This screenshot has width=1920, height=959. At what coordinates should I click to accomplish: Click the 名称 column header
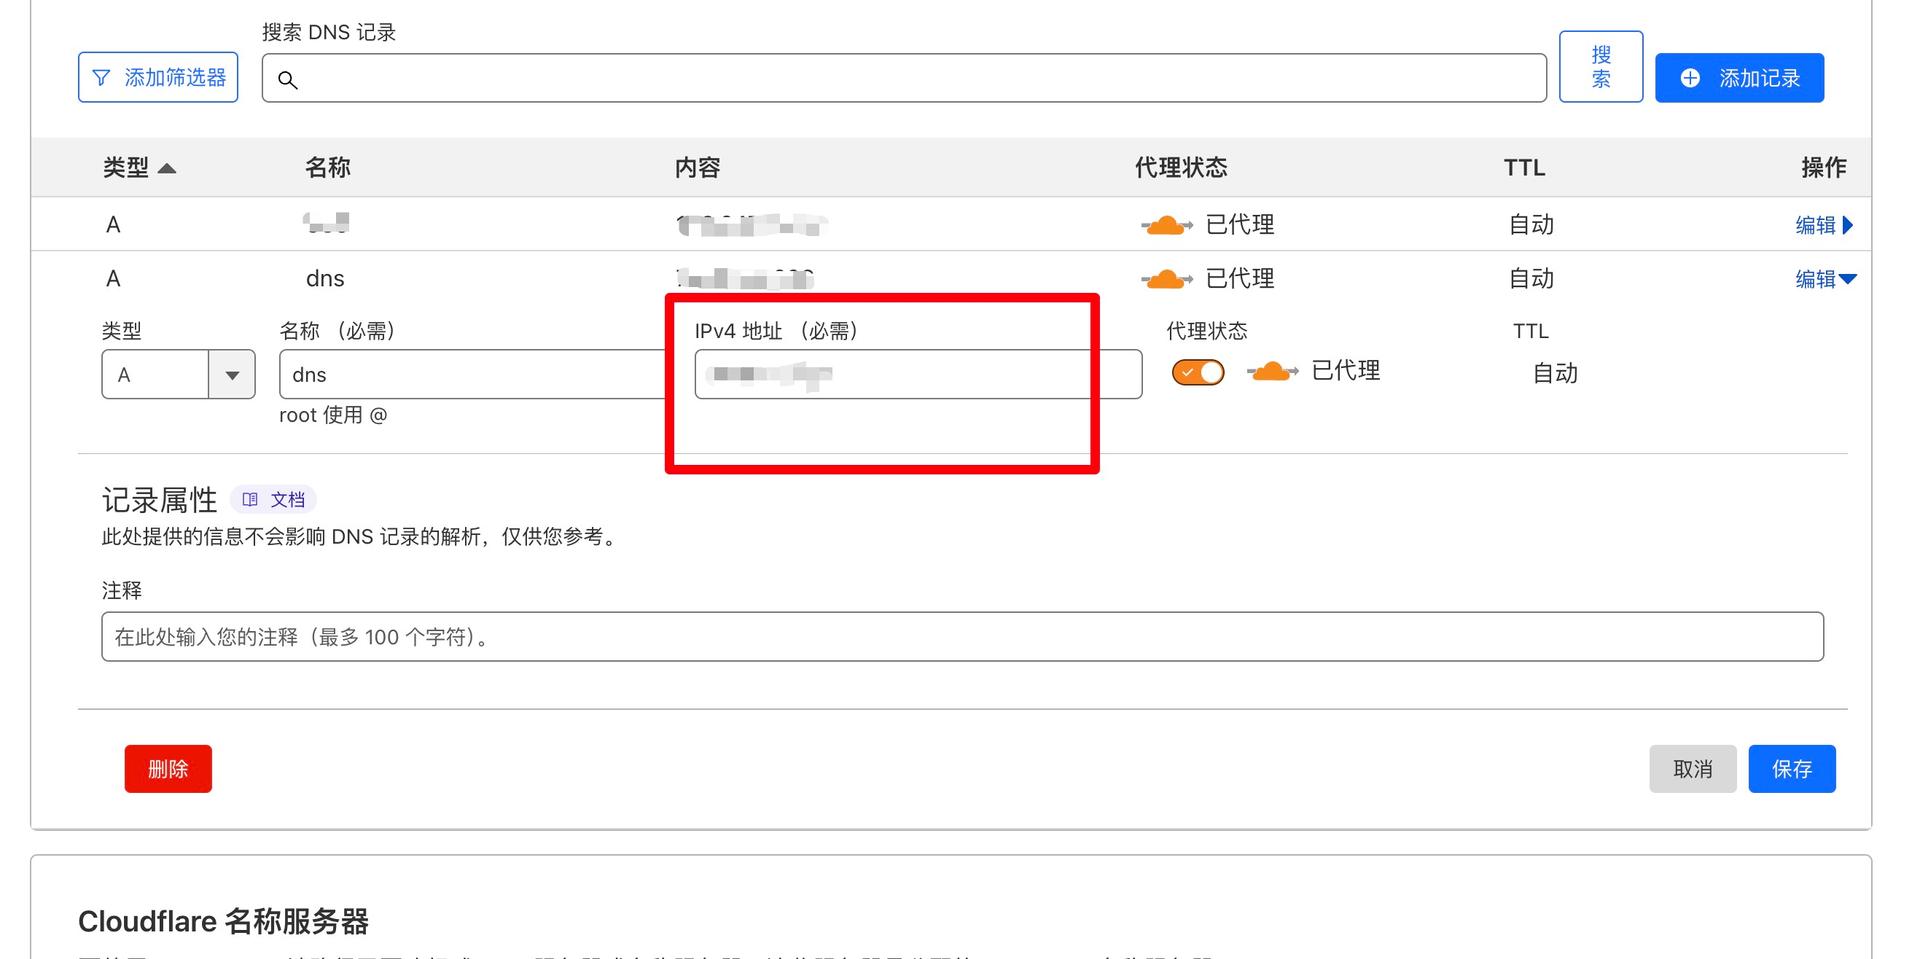[328, 167]
